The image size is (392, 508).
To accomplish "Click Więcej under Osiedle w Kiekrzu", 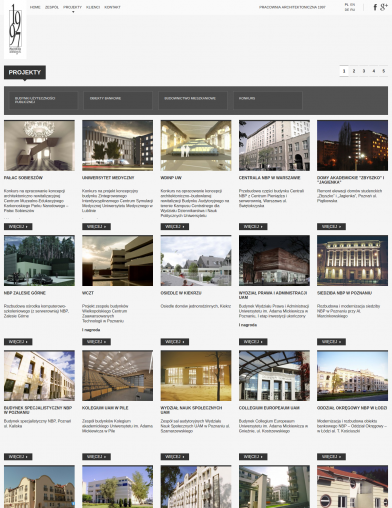I will click(175, 342).
